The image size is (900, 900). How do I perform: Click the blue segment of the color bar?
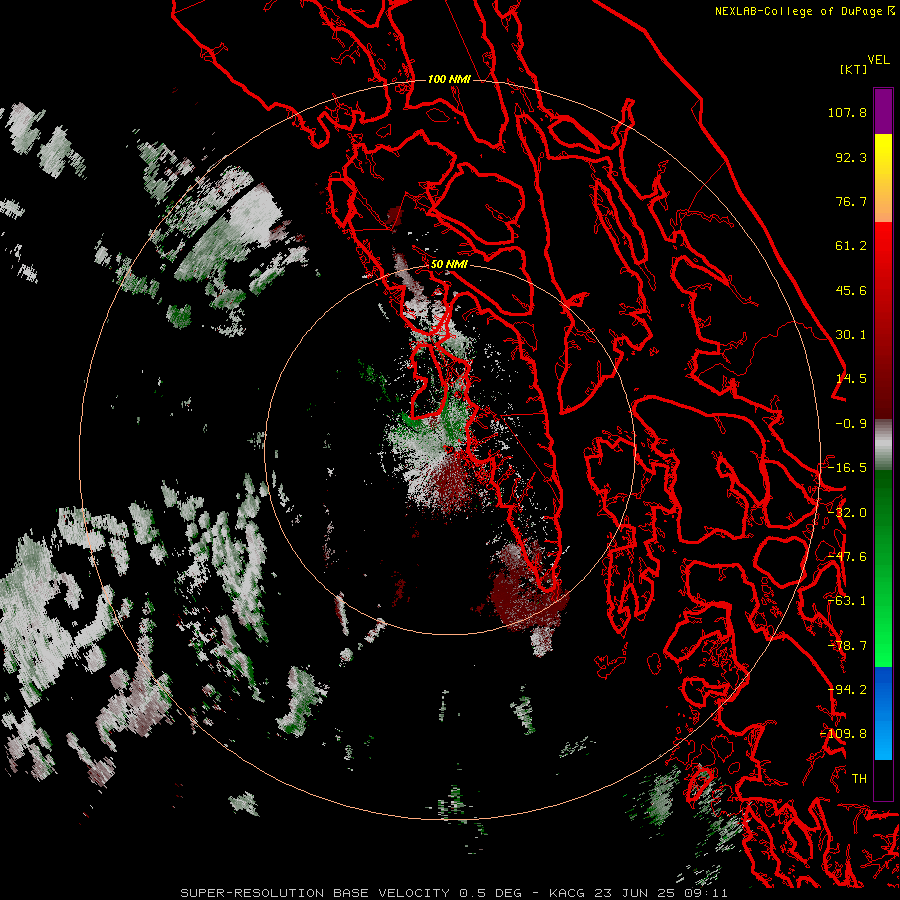pos(883,713)
